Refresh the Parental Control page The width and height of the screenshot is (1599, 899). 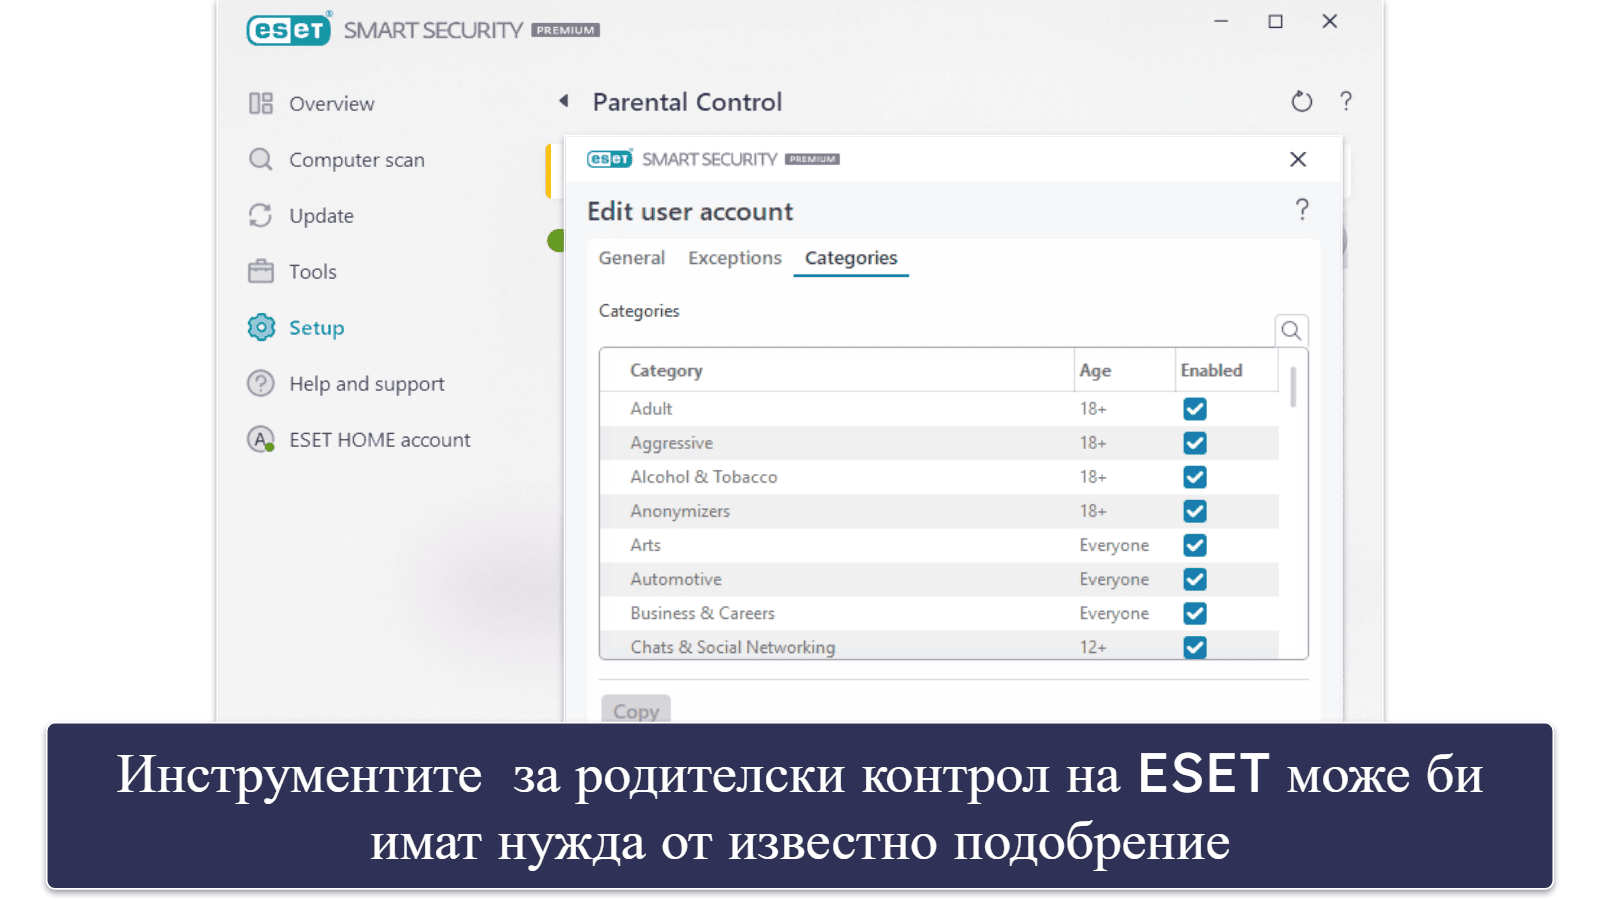(1301, 101)
